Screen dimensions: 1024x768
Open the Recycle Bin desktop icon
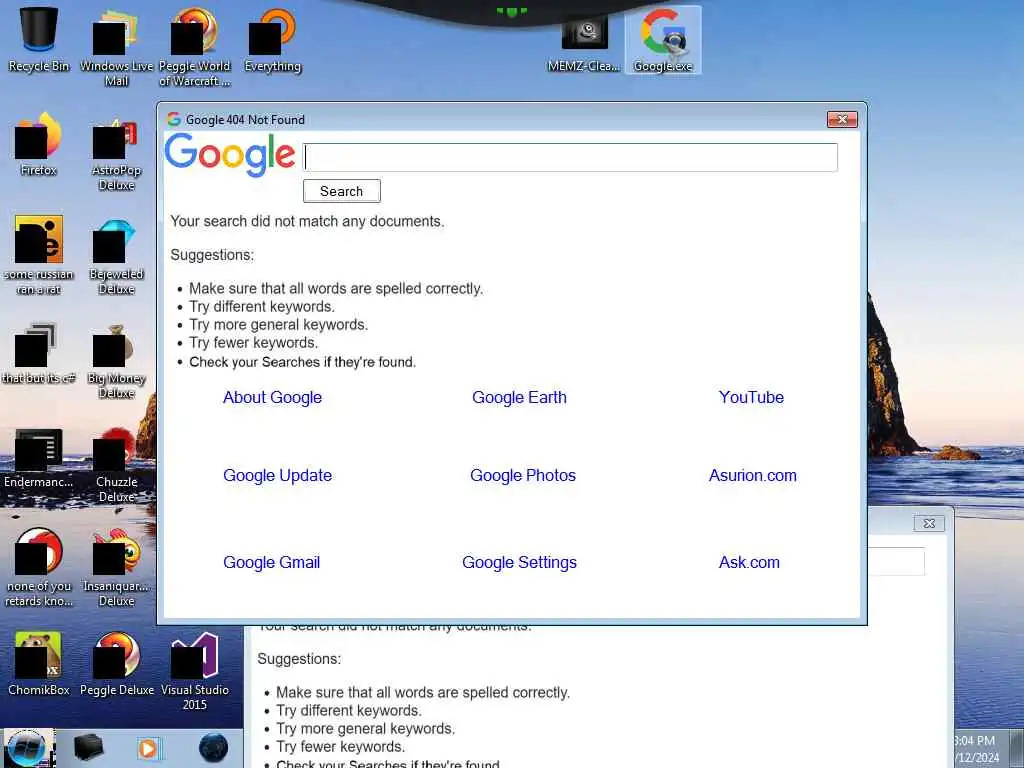click(39, 39)
